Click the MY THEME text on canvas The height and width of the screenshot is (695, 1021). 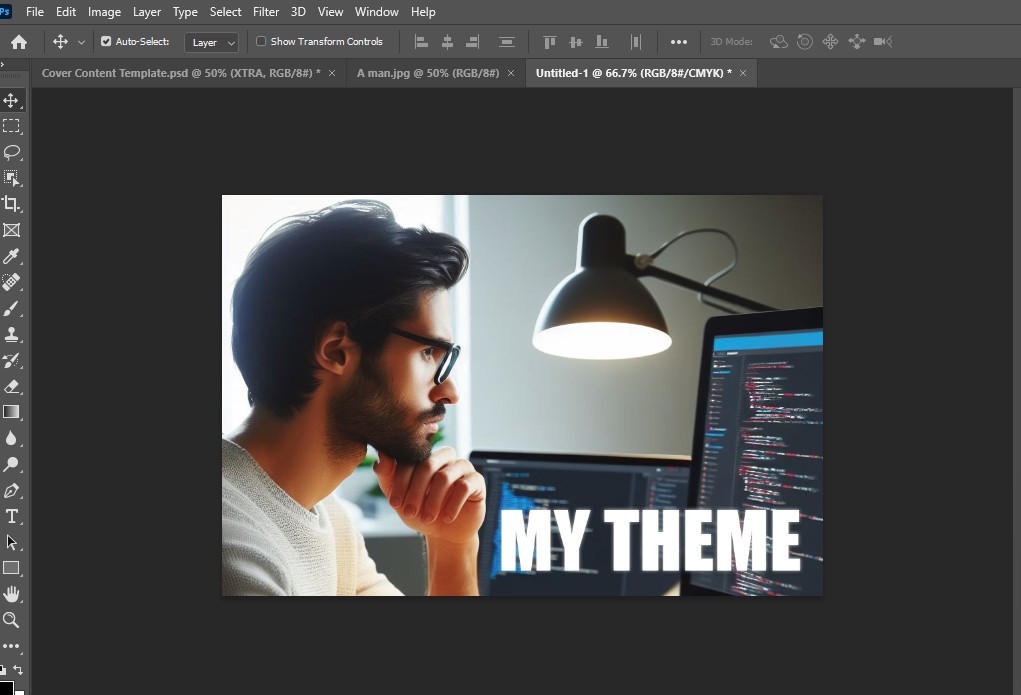coord(649,540)
